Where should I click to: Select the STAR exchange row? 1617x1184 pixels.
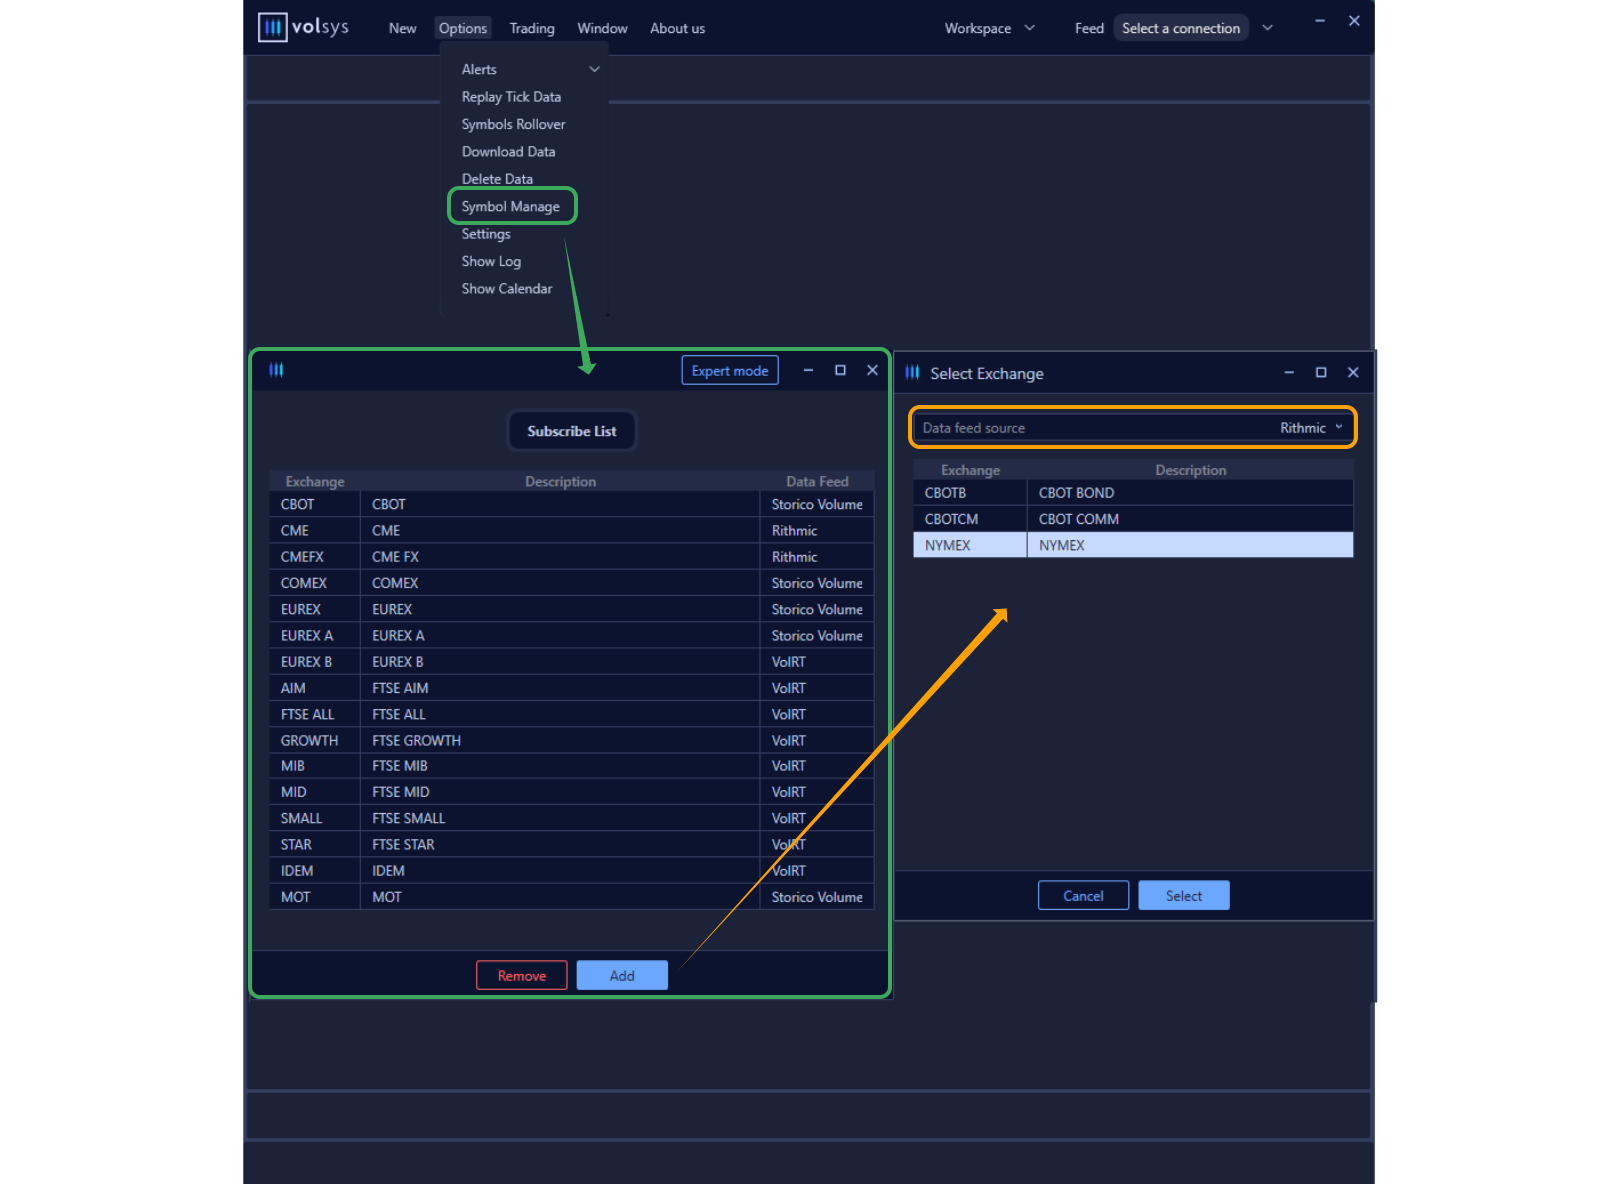coord(572,844)
